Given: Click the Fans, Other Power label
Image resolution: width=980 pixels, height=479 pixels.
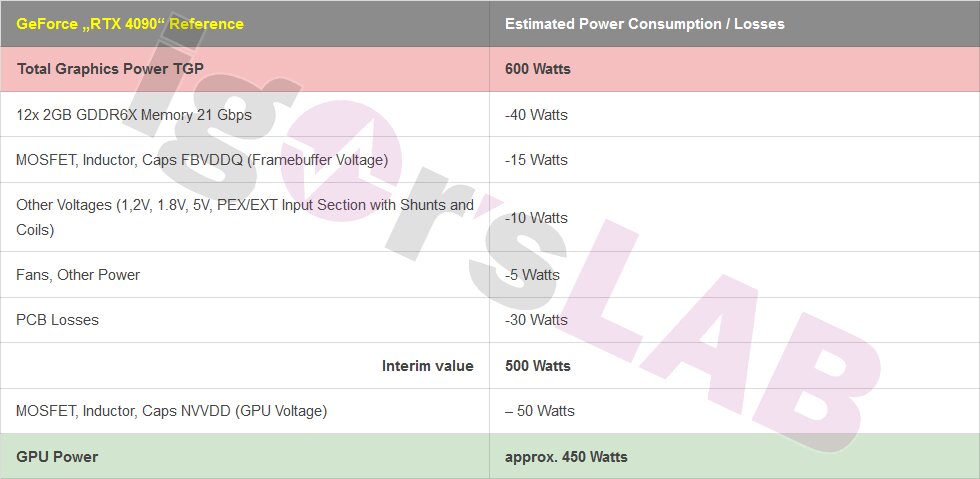Looking at the screenshot, I should coord(78,275).
